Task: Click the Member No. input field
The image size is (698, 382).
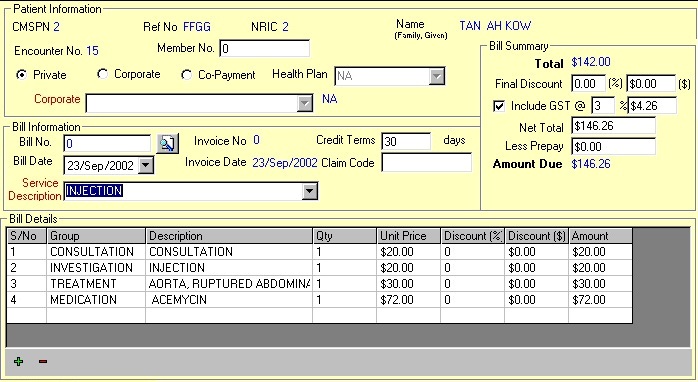Action: tap(265, 49)
